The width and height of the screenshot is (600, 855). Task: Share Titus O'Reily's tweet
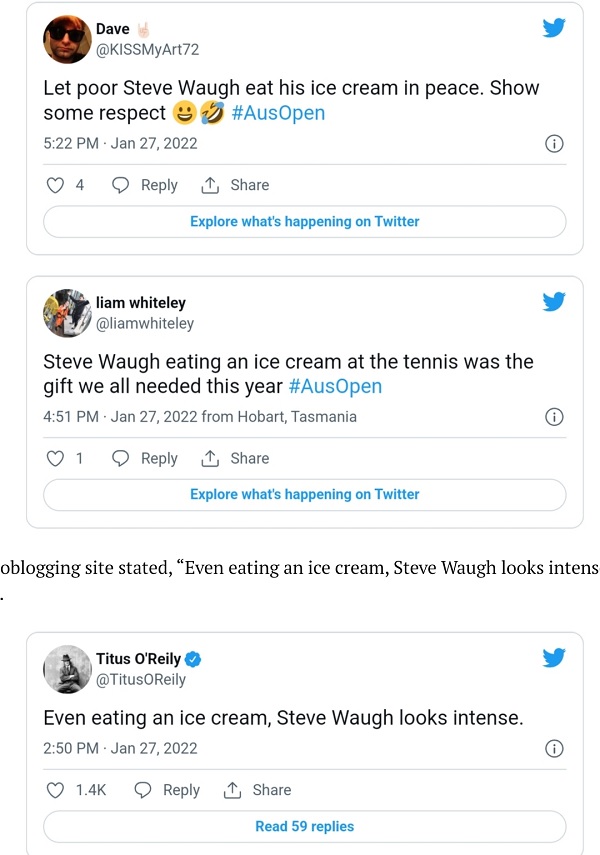point(257,790)
